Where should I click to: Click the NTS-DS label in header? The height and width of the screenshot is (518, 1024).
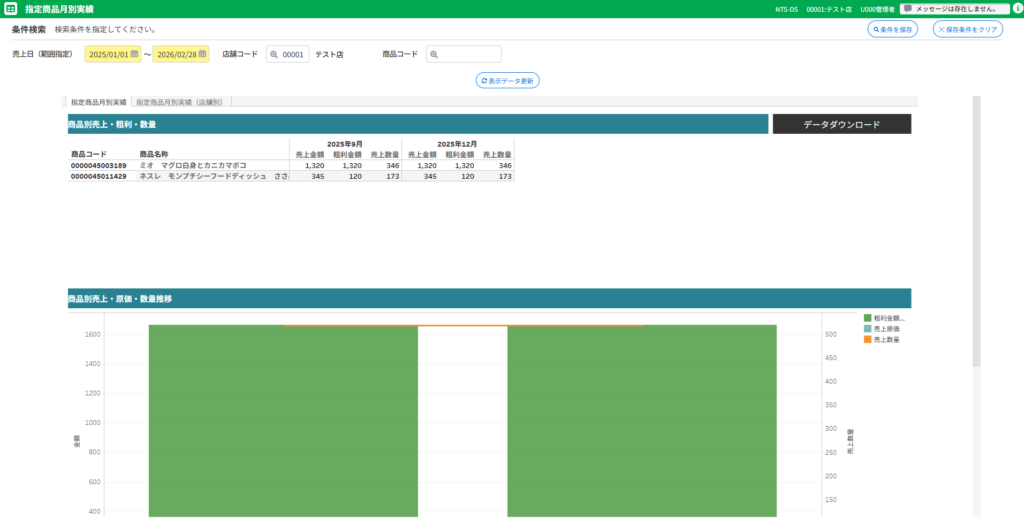point(786,9)
